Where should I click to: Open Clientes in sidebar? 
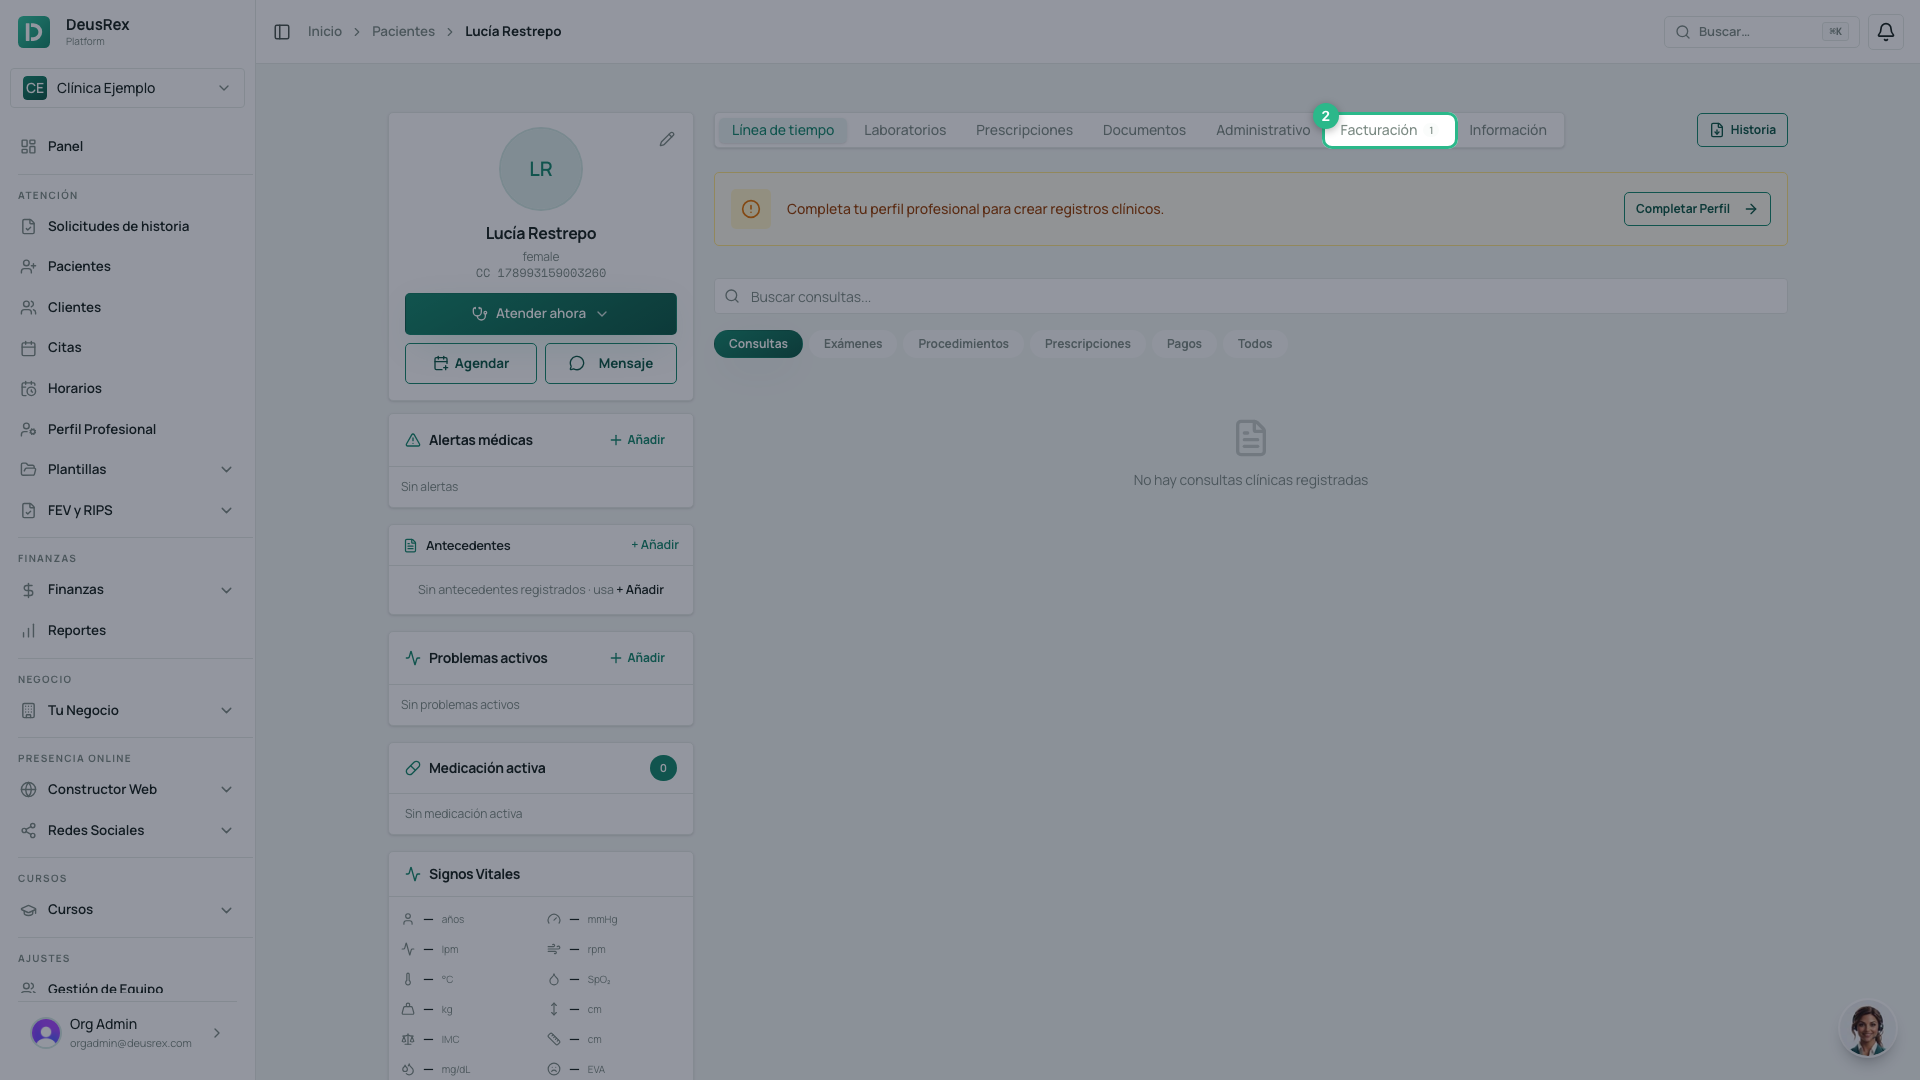click(x=127, y=308)
